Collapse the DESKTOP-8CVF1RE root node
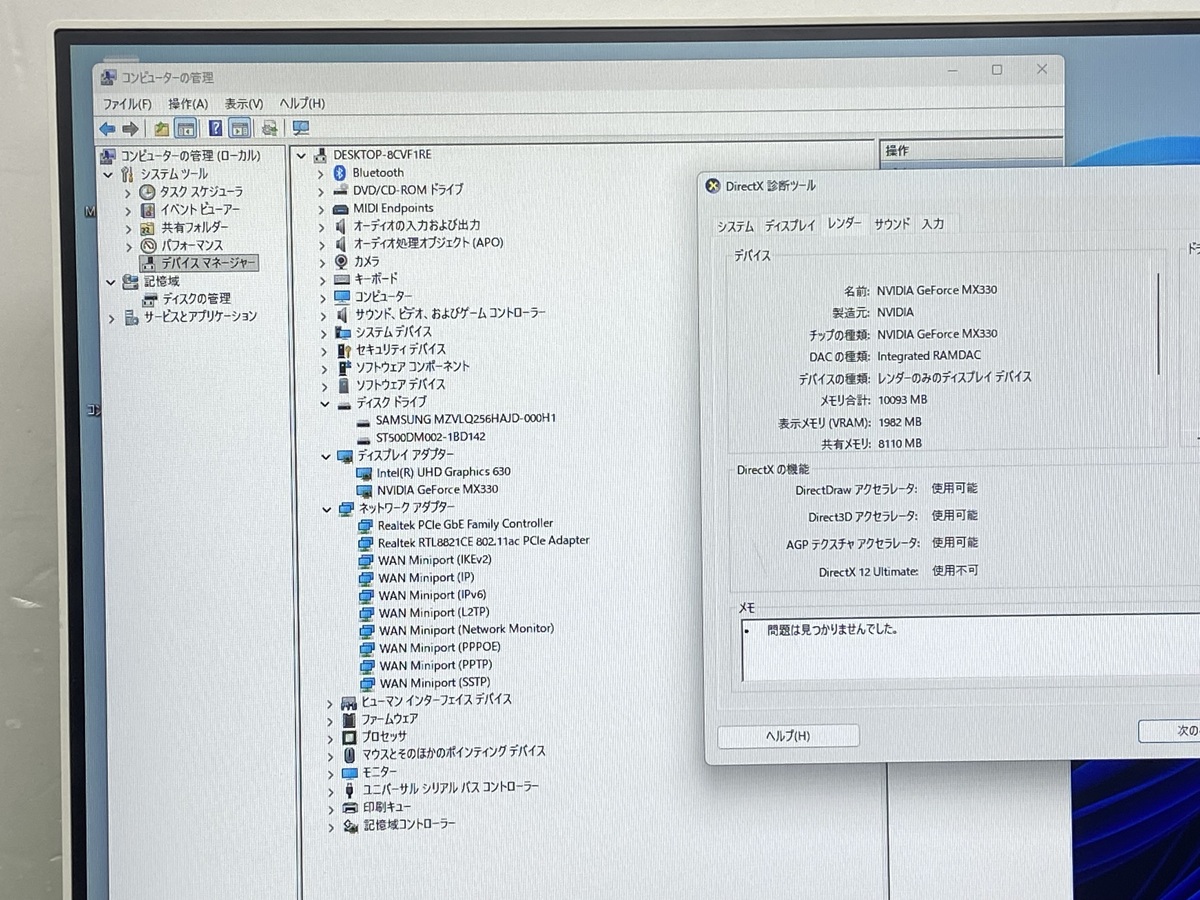Image resolution: width=1200 pixels, height=900 pixels. click(x=301, y=155)
